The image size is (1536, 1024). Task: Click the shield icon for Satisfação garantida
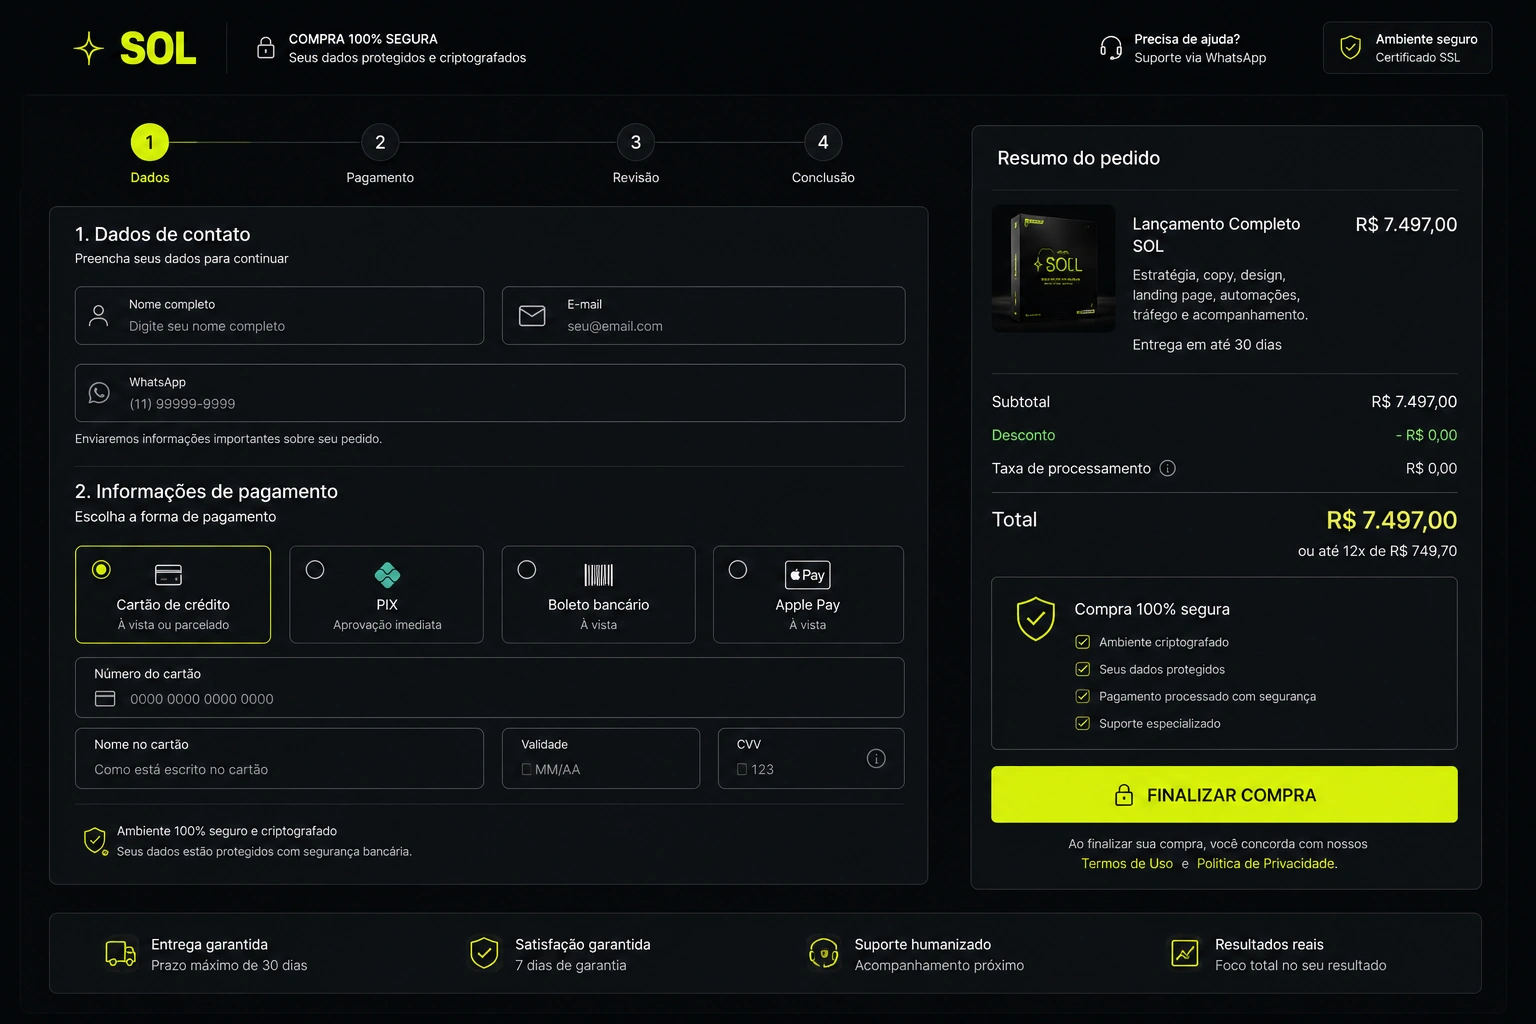click(485, 954)
